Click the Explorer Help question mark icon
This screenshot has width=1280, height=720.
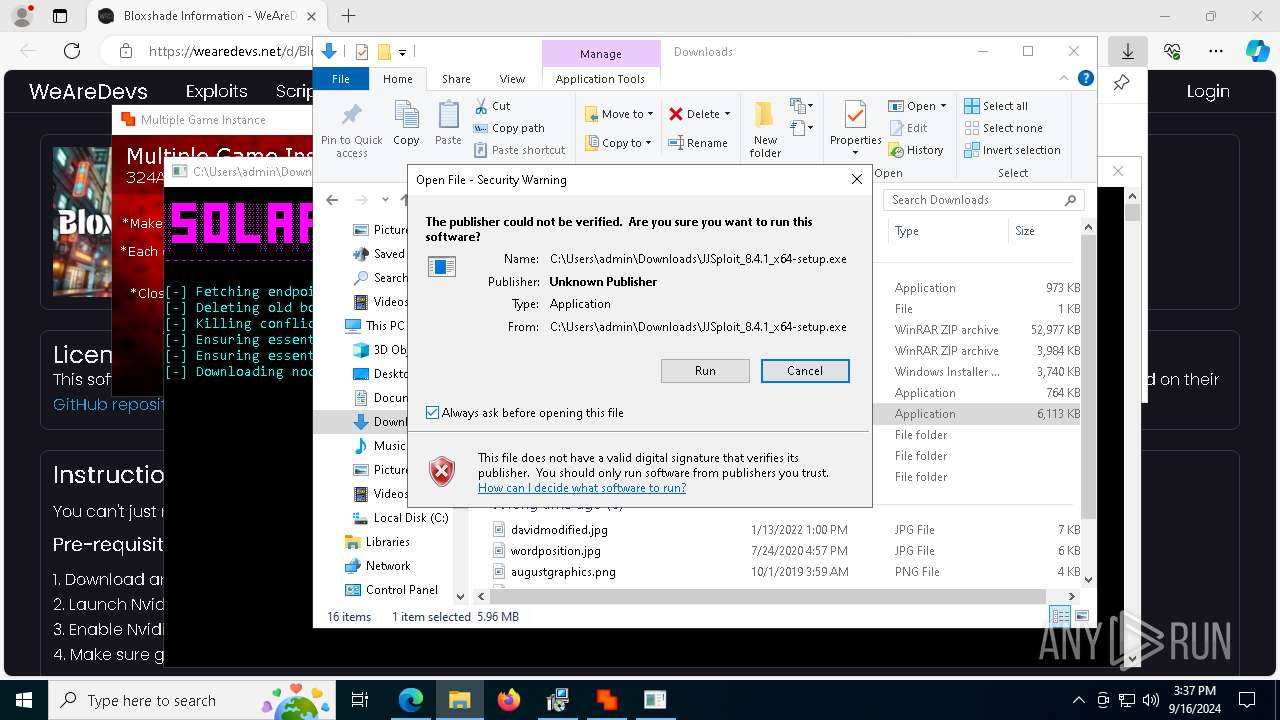(x=1086, y=78)
